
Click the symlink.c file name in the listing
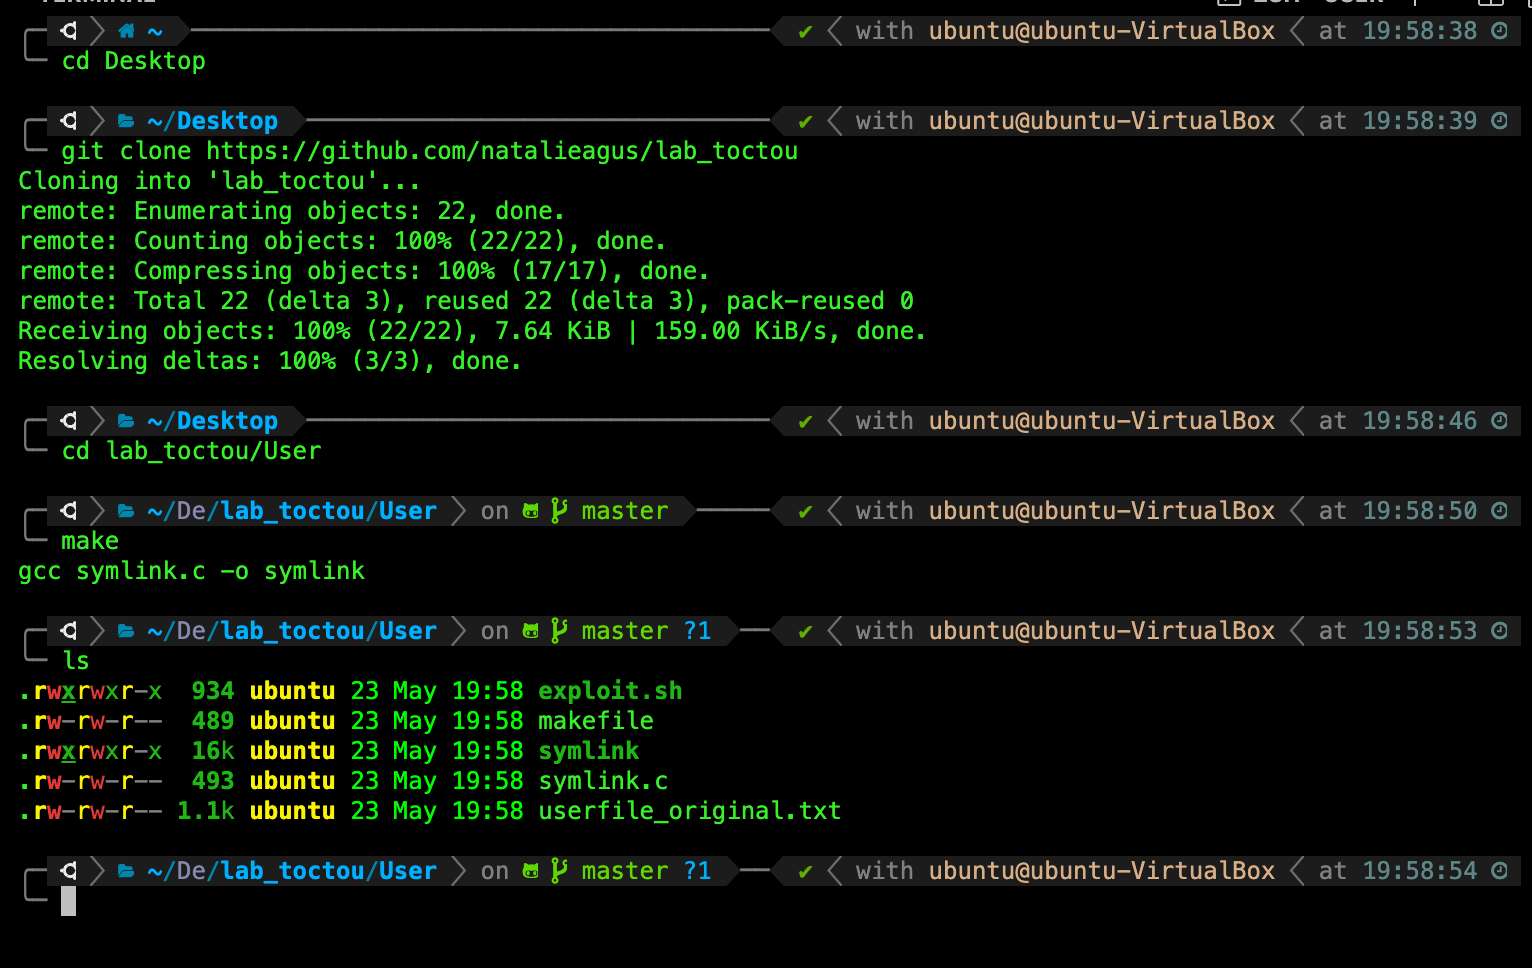click(x=603, y=781)
